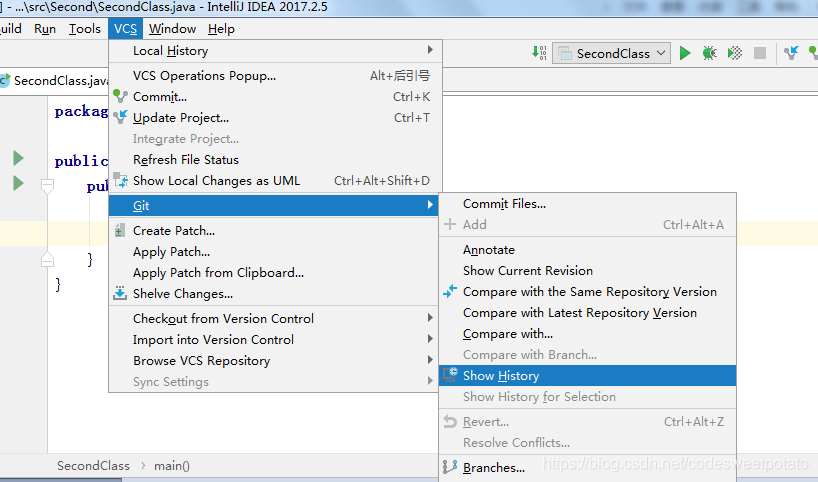Click the Create Patch icon

(119, 230)
